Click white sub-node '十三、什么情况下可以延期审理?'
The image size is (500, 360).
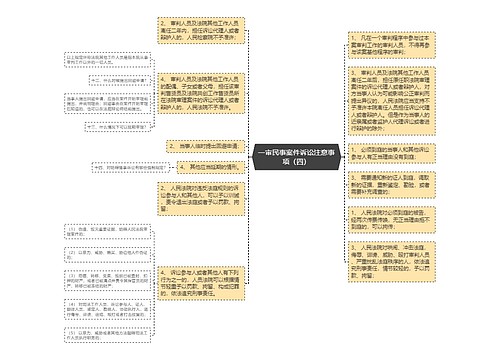click(x=117, y=127)
